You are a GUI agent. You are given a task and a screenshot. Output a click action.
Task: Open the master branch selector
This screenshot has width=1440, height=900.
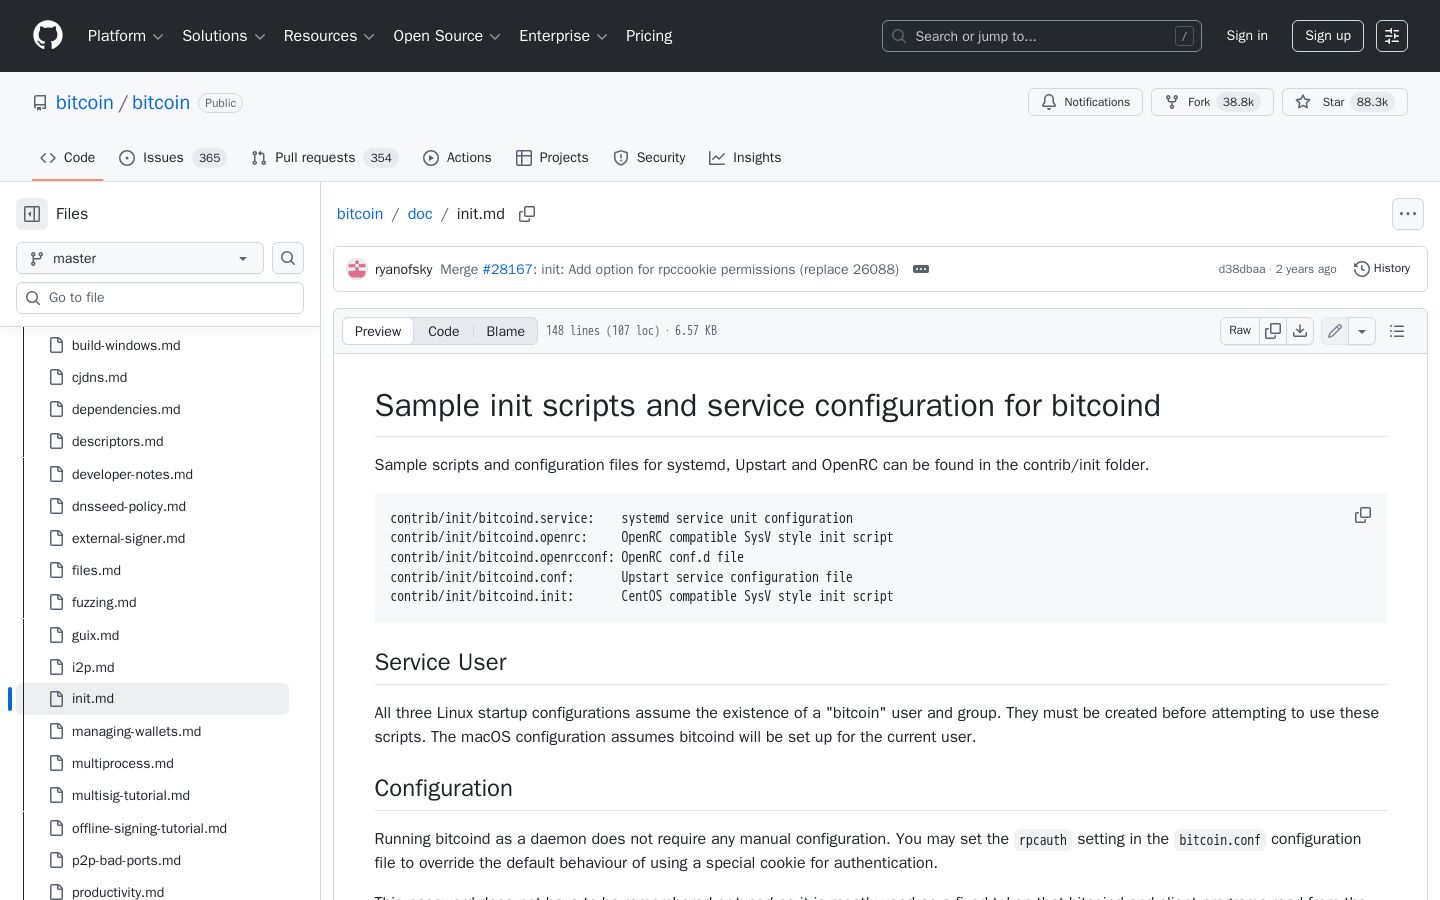pos(140,258)
